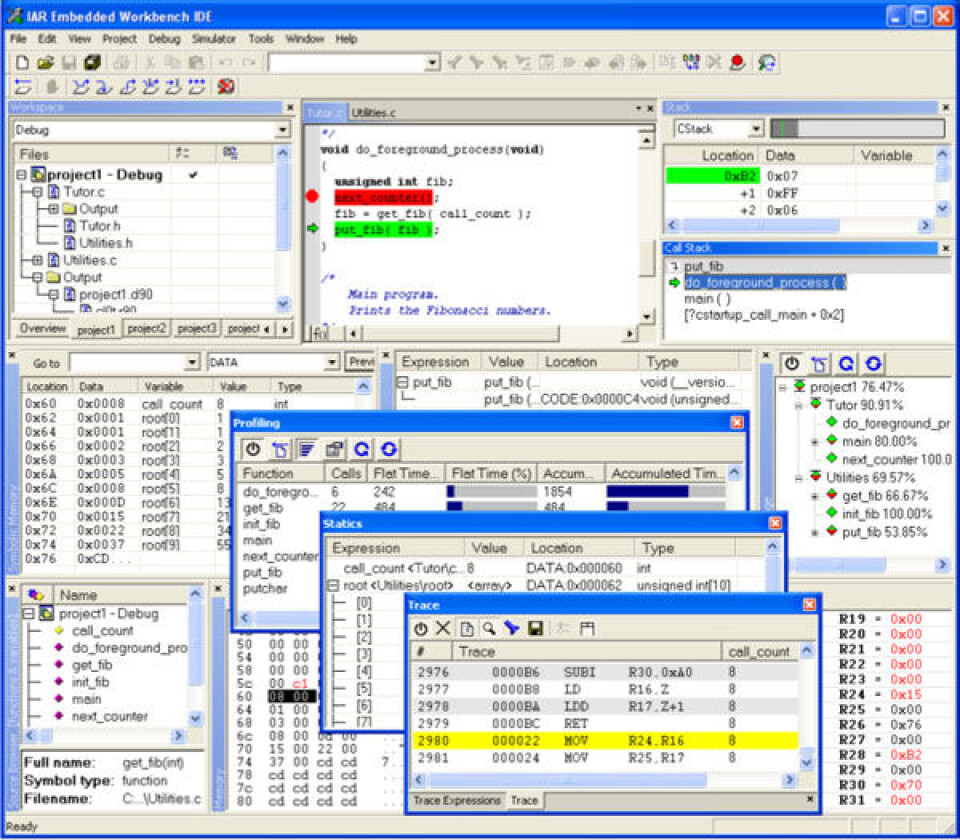
Task: Click the Code Coverage panel Refresh icon
Action: click(x=846, y=364)
